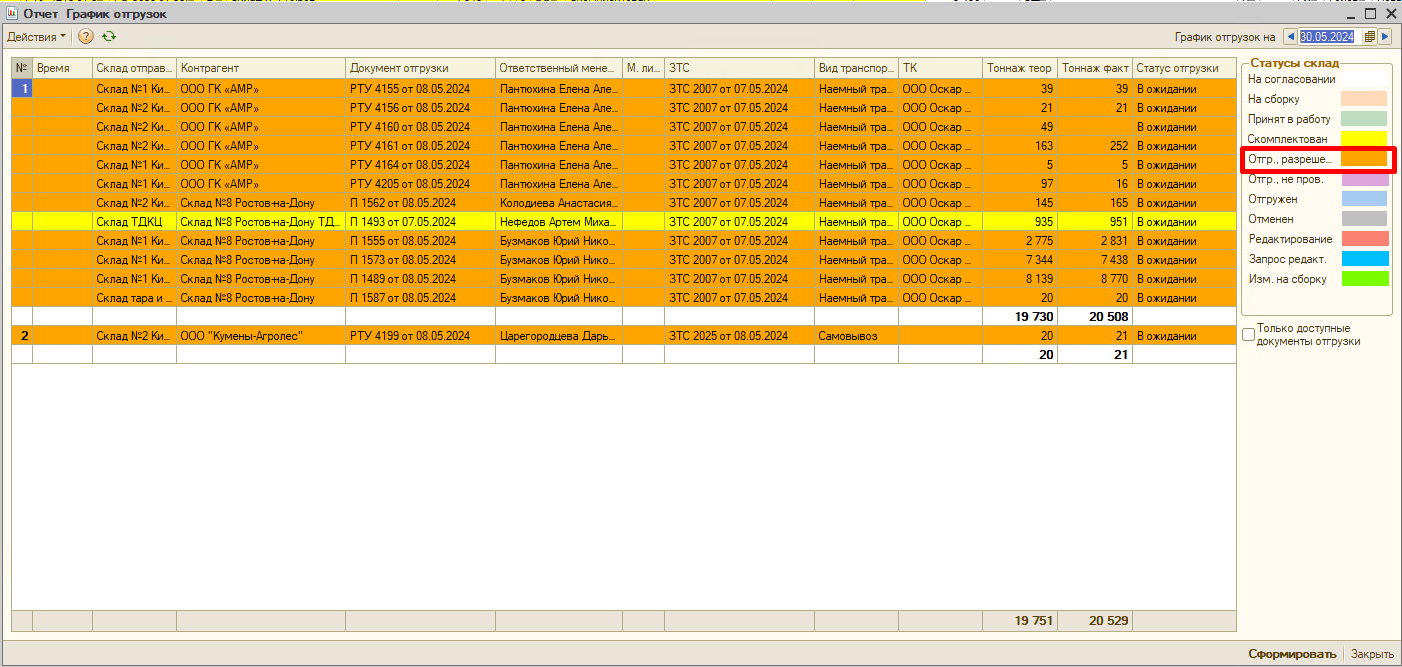This screenshot has width=1402, height=667.
Task: Click the На сборку peach color swatch
Action: (1364, 99)
